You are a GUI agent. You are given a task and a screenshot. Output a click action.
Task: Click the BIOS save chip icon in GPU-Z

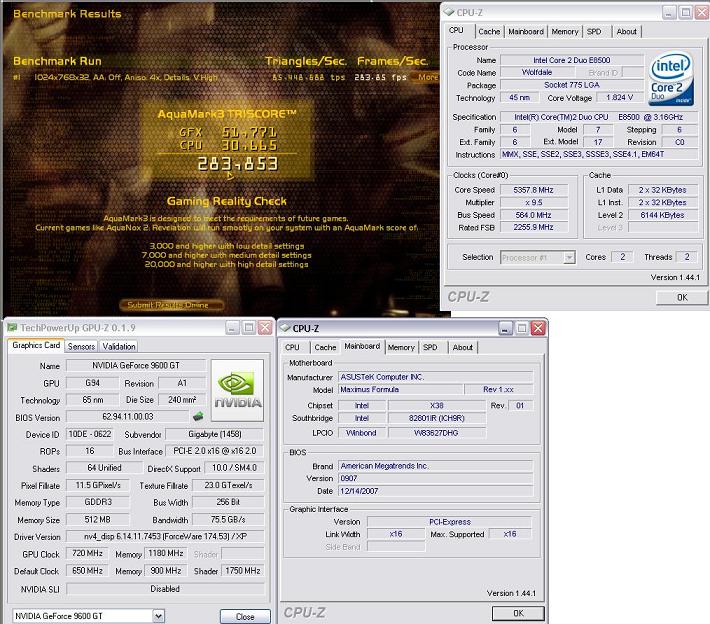point(198,416)
